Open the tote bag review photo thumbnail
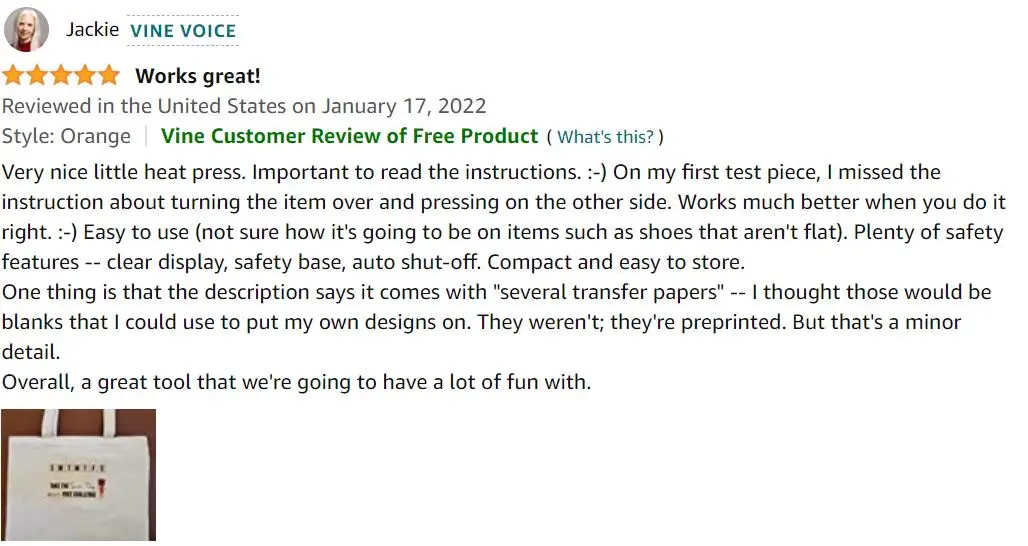The image size is (1028, 546). pos(78,475)
